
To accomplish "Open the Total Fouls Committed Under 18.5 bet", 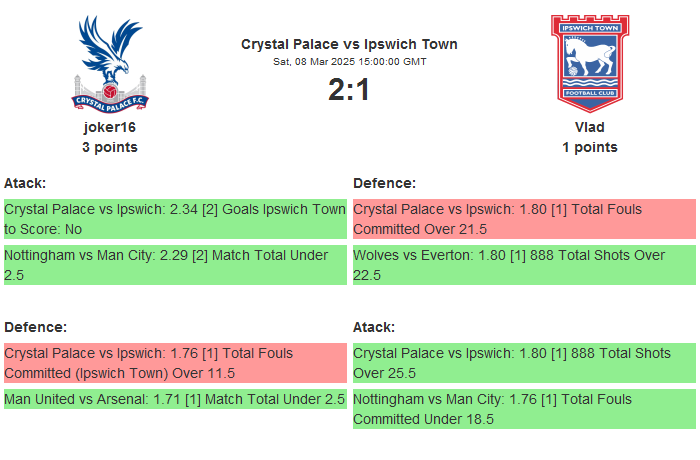I will point(524,409).
